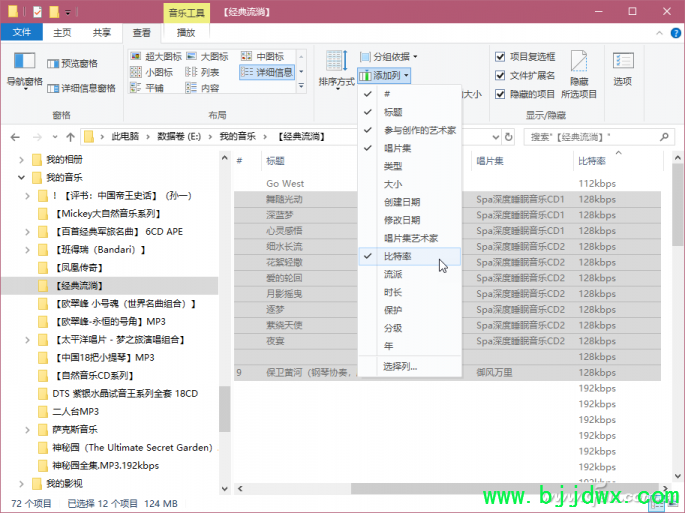Toggle Hidden items (隐藏的项目) checkbox
The image size is (685, 513).
pos(500,94)
